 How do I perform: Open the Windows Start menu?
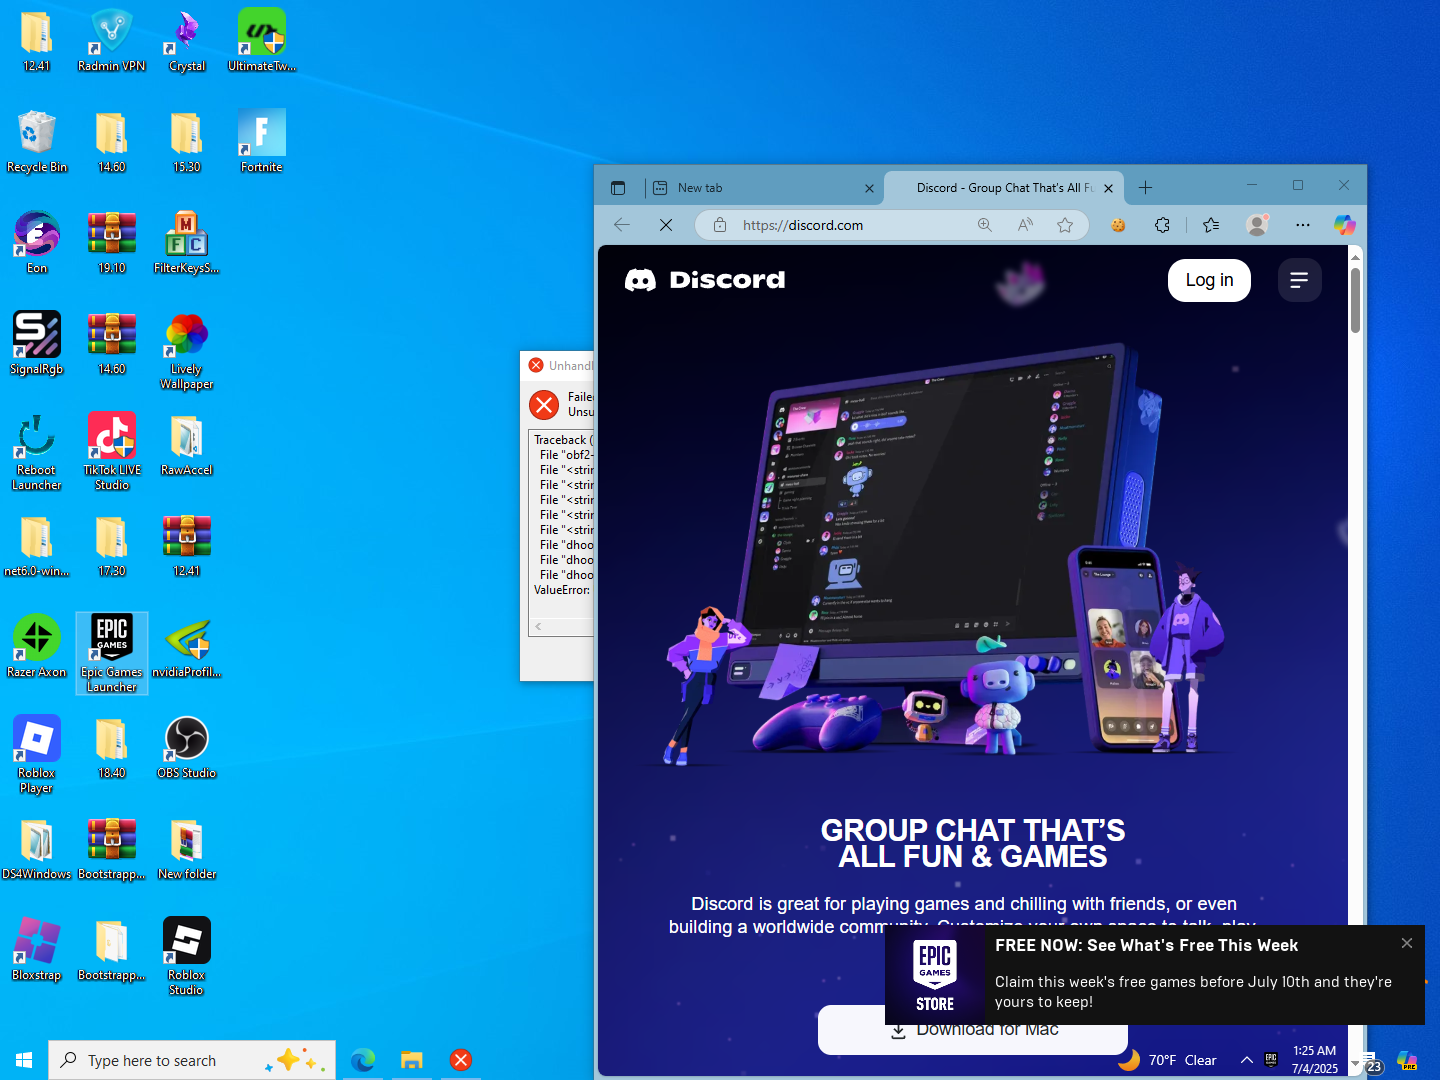(24, 1060)
